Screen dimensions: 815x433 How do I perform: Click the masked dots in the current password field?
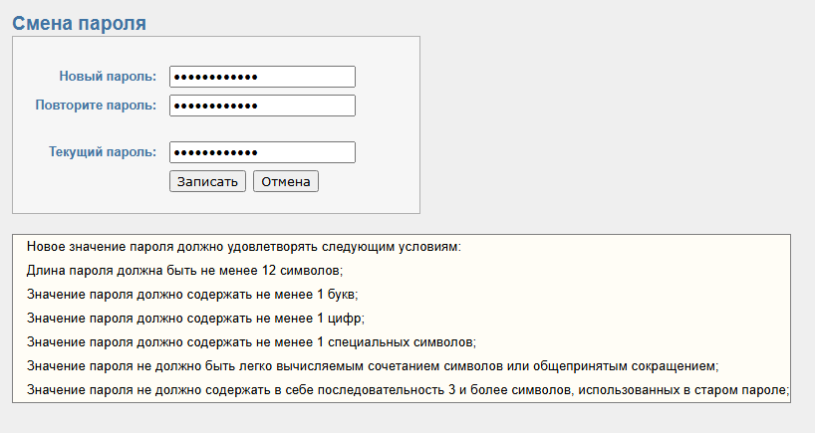coord(215,152)
